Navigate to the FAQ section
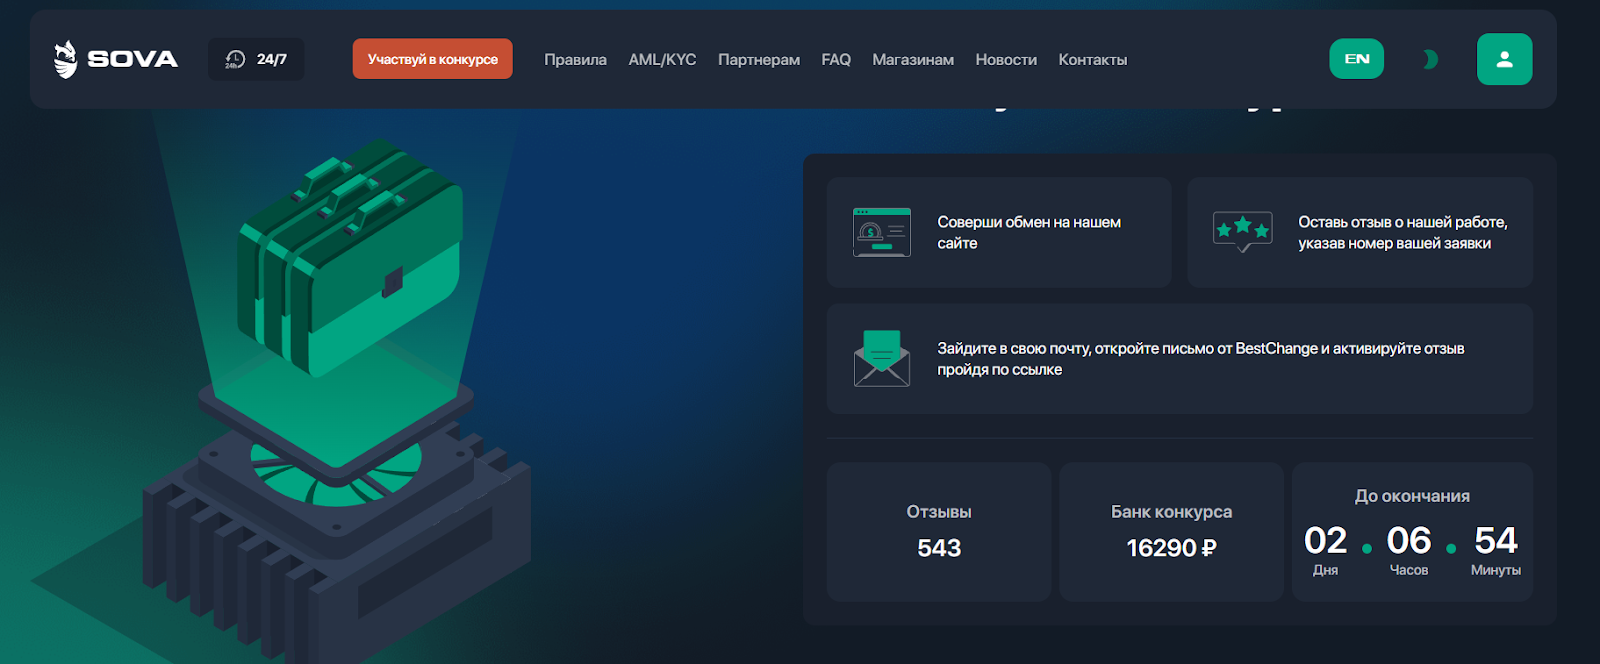Image resolution: width=1600 pixels, height=664 pixels. click(836, 60)
